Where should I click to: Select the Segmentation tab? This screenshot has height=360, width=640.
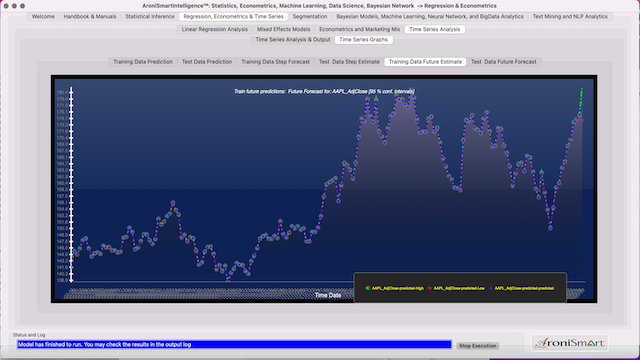click(310, 17)
